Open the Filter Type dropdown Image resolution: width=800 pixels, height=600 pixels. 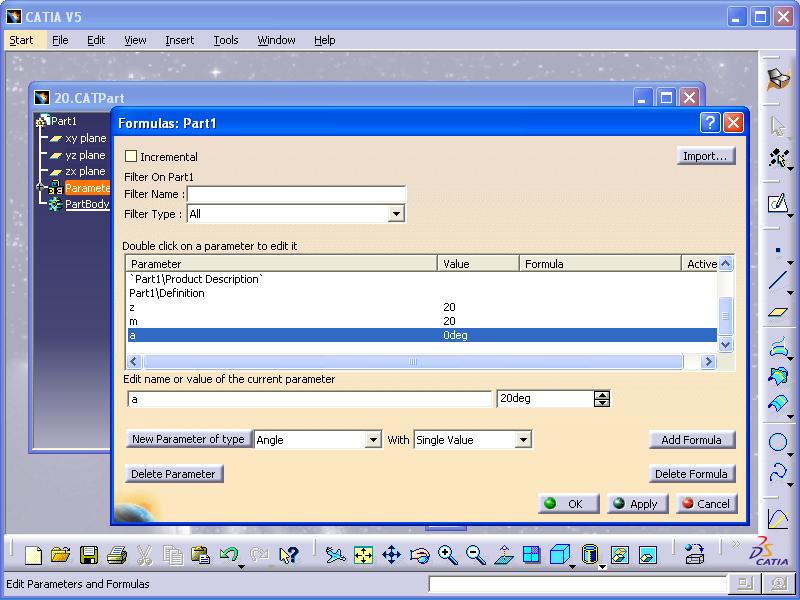click(x=396, y=214)
